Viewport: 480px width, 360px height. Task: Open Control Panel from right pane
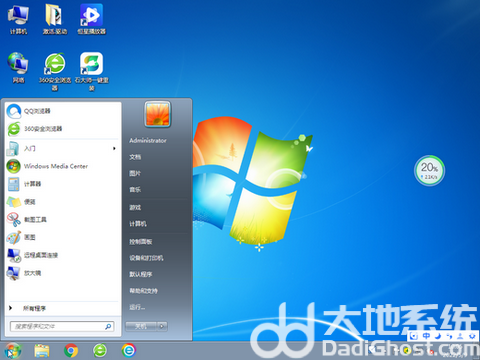pos(141,241)
